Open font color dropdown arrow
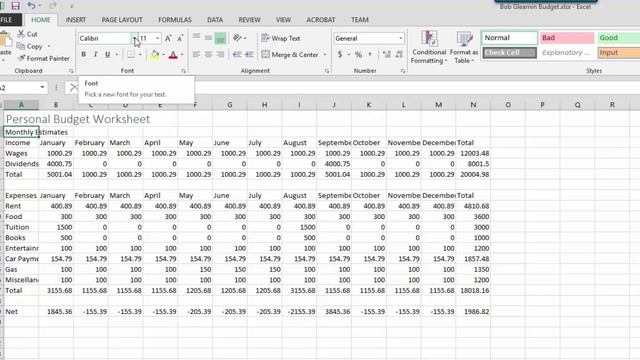The width and height of the screenshot is (640, 360). coord(182,55)
